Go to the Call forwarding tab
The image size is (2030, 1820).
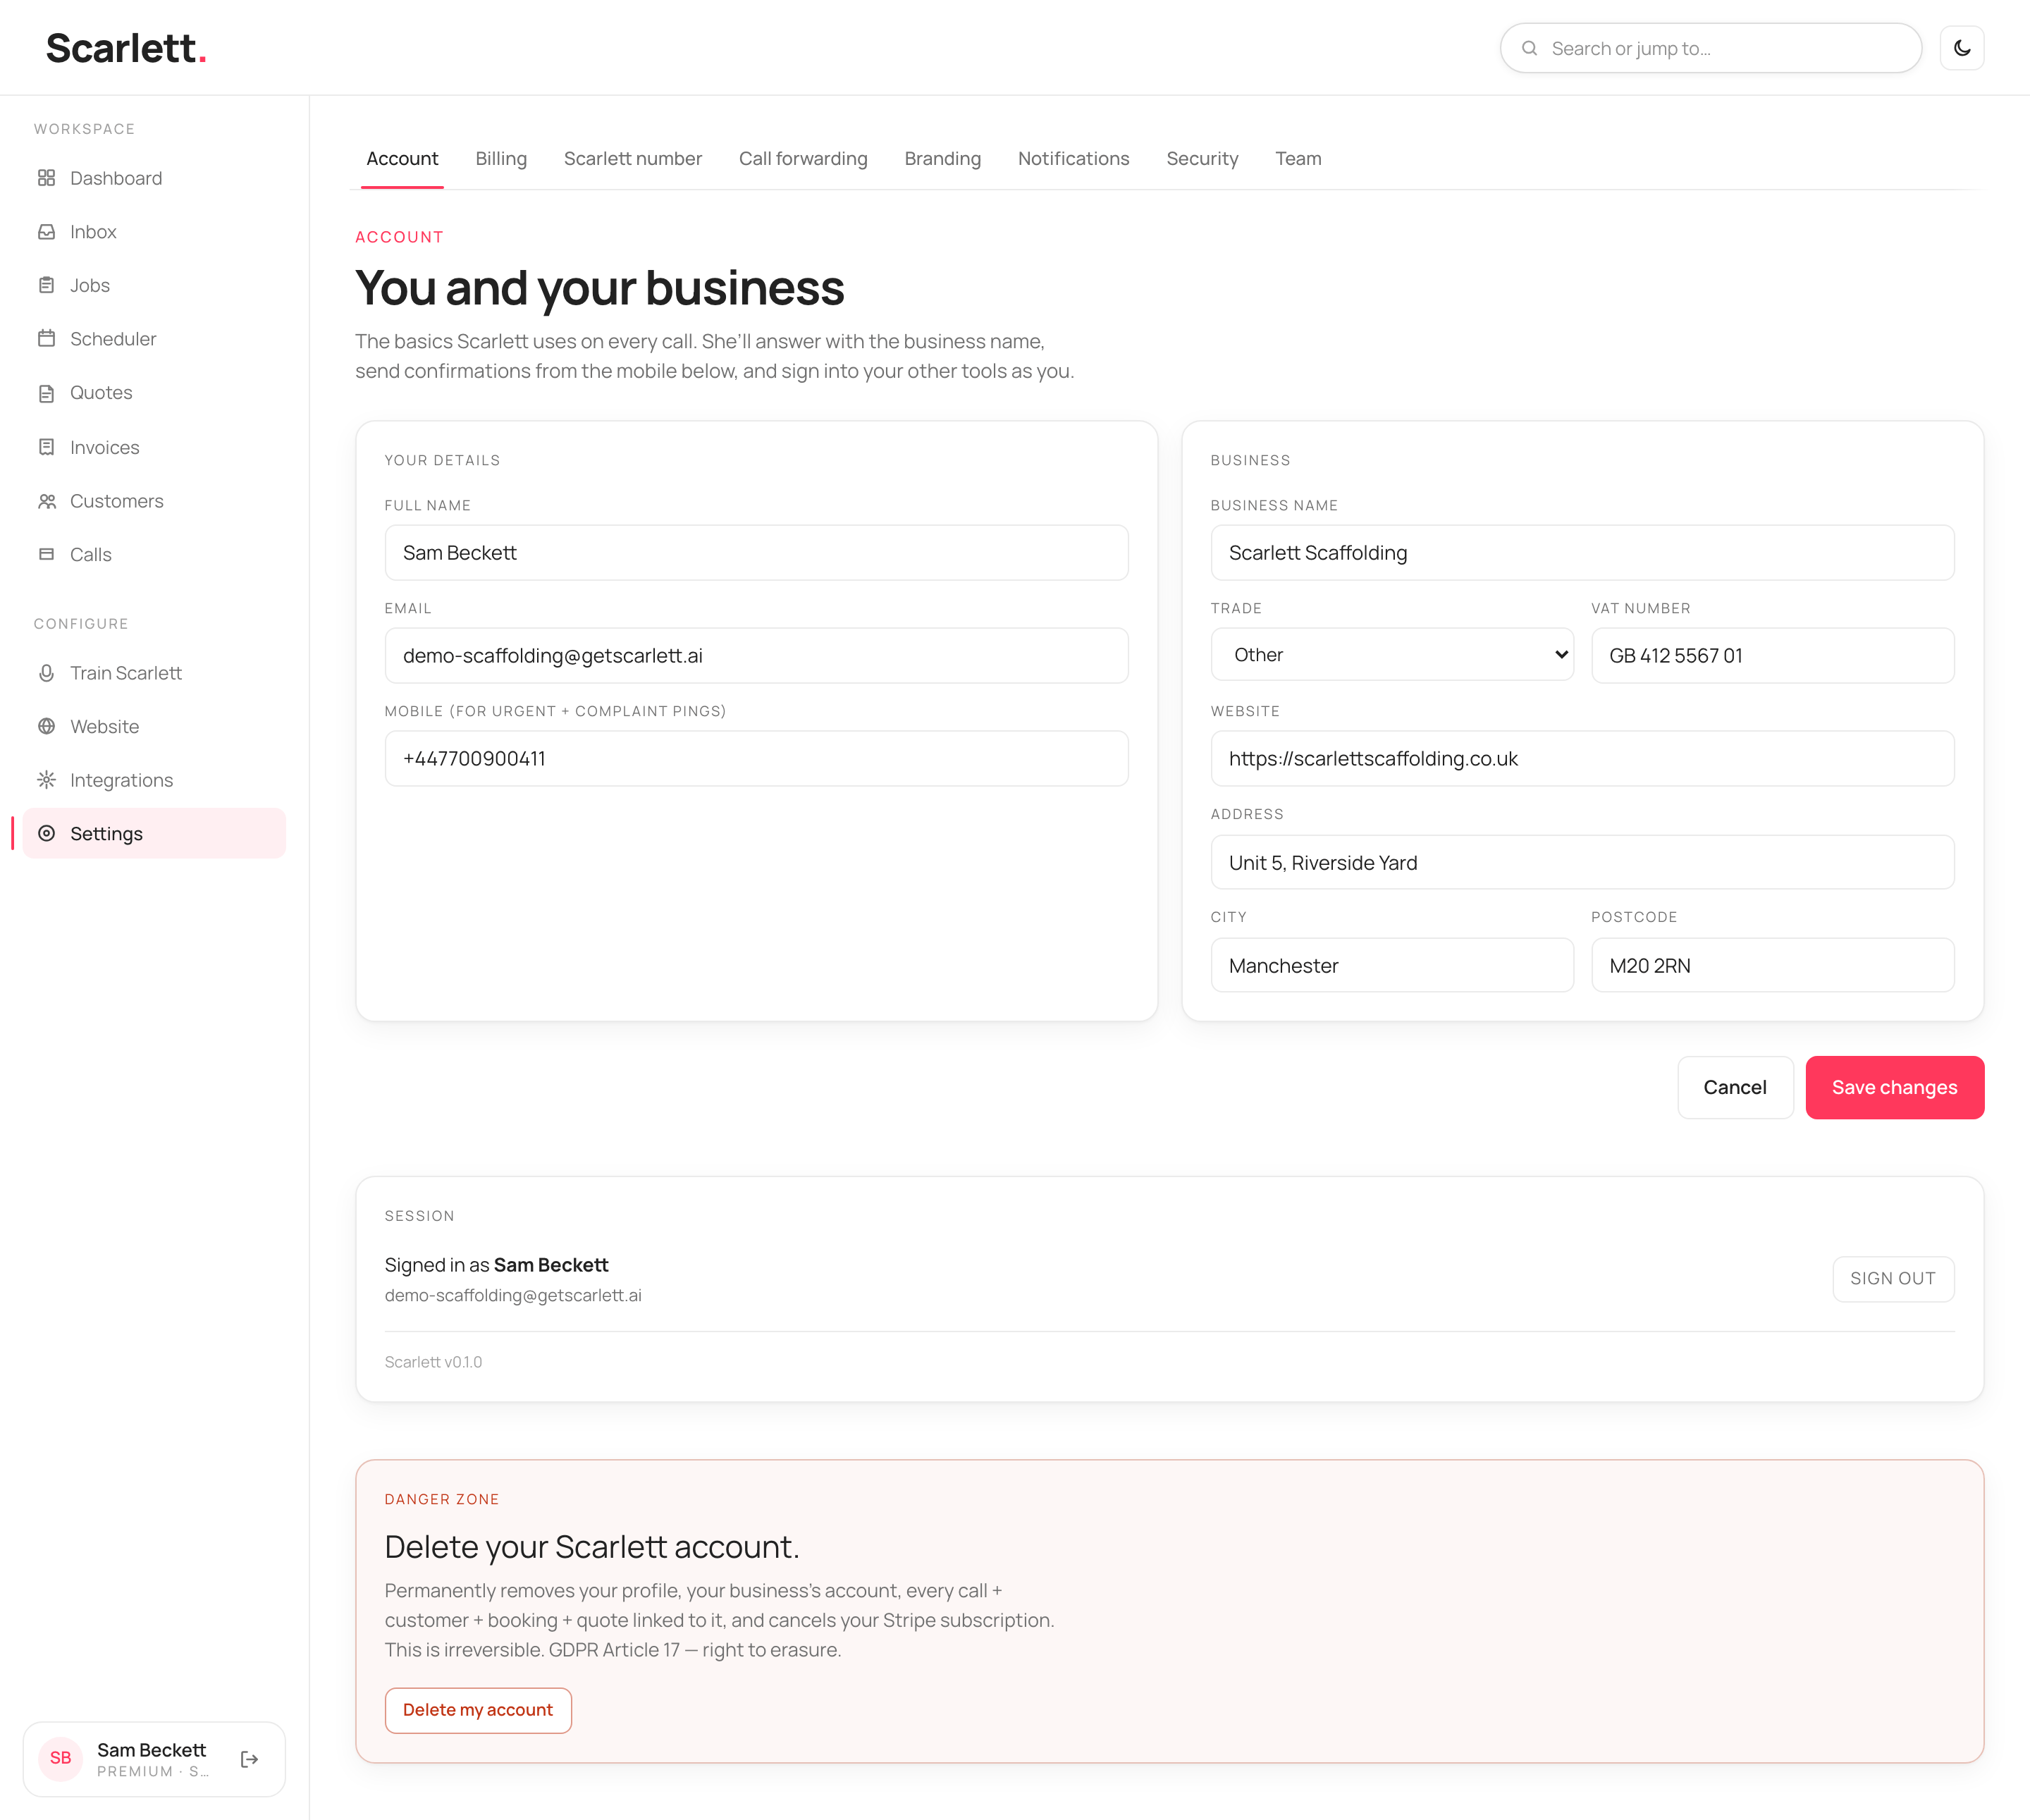[803, 159]
